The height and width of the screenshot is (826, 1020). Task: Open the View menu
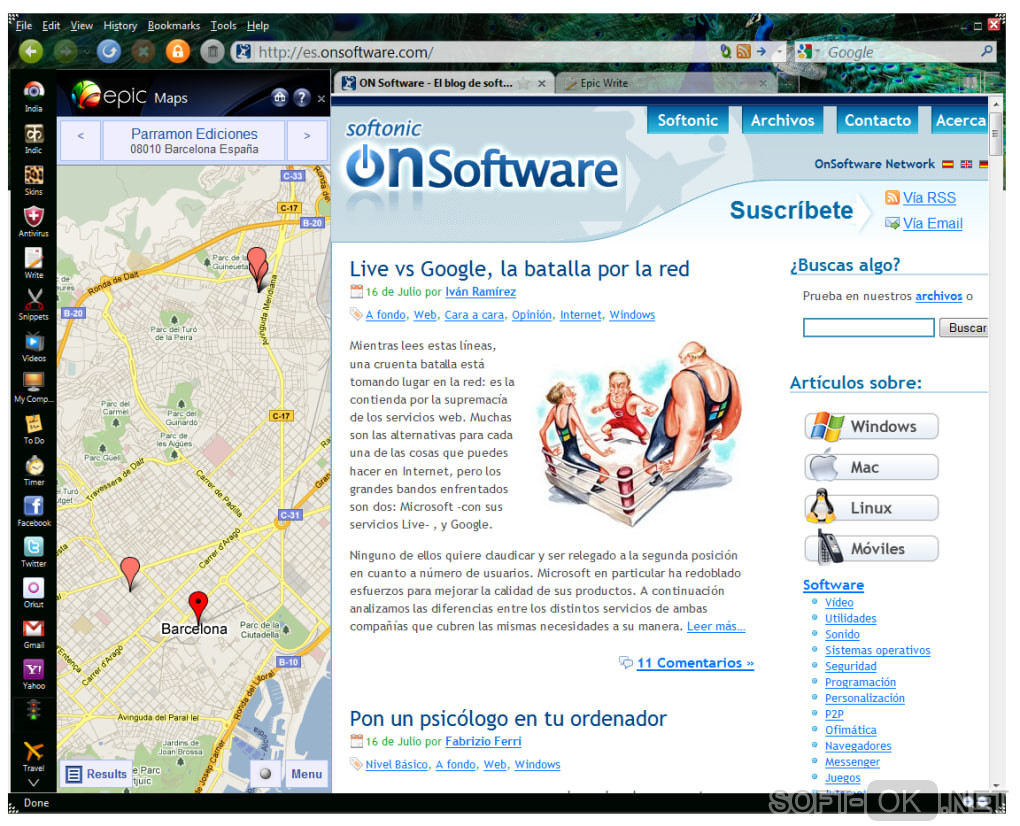coord(82,25)
